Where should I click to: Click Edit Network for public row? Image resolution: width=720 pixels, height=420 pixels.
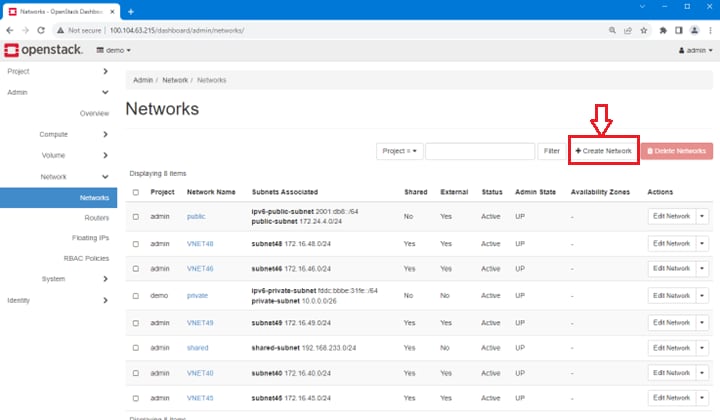672,216
